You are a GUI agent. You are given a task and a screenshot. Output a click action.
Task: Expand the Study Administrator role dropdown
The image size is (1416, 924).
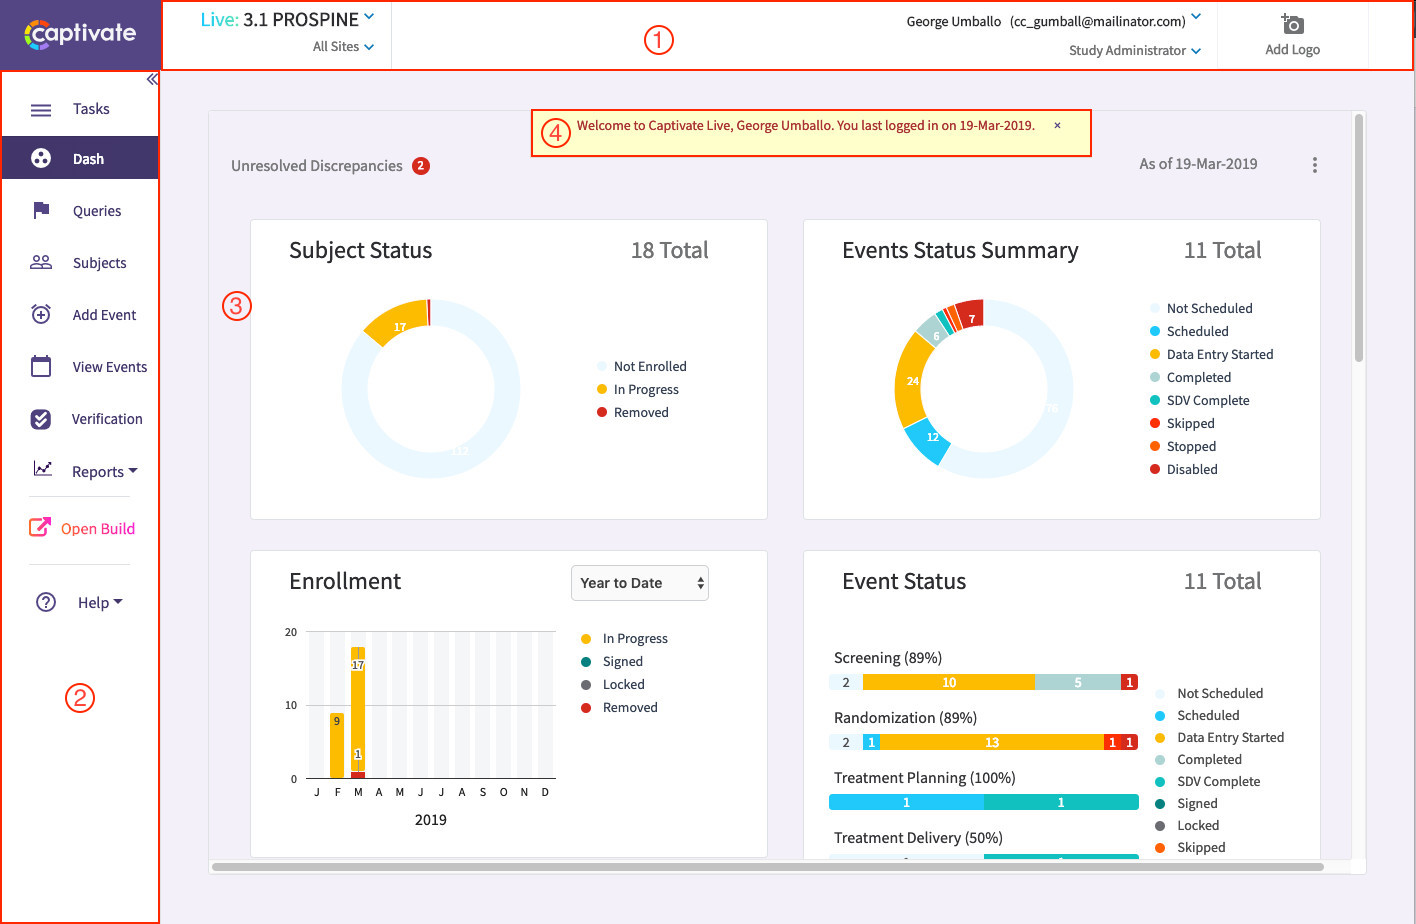(1134, 51)
